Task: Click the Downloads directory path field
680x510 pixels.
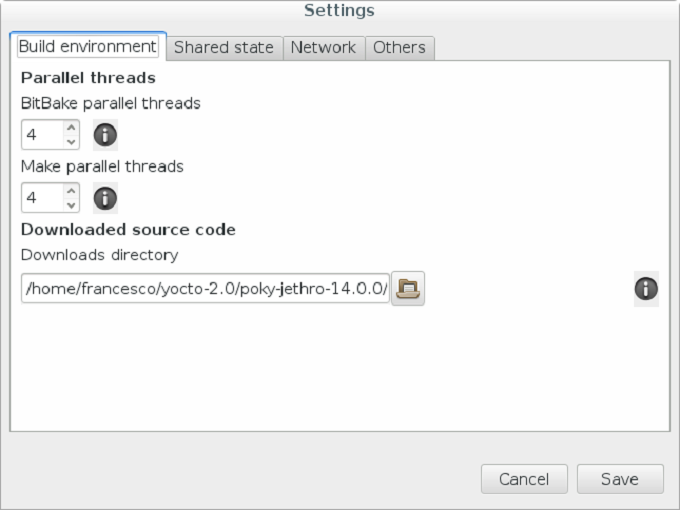Action: [205, 289]
